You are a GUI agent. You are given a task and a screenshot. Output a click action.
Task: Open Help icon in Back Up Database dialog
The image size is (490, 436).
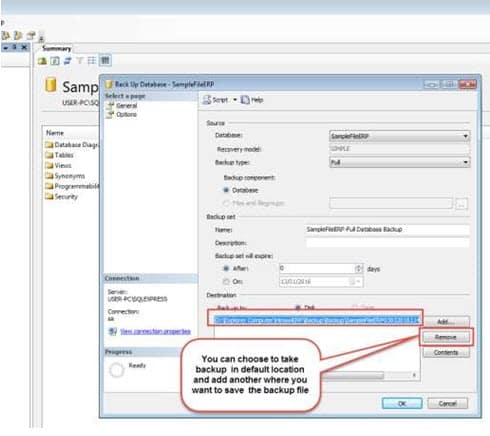[245, 100]
